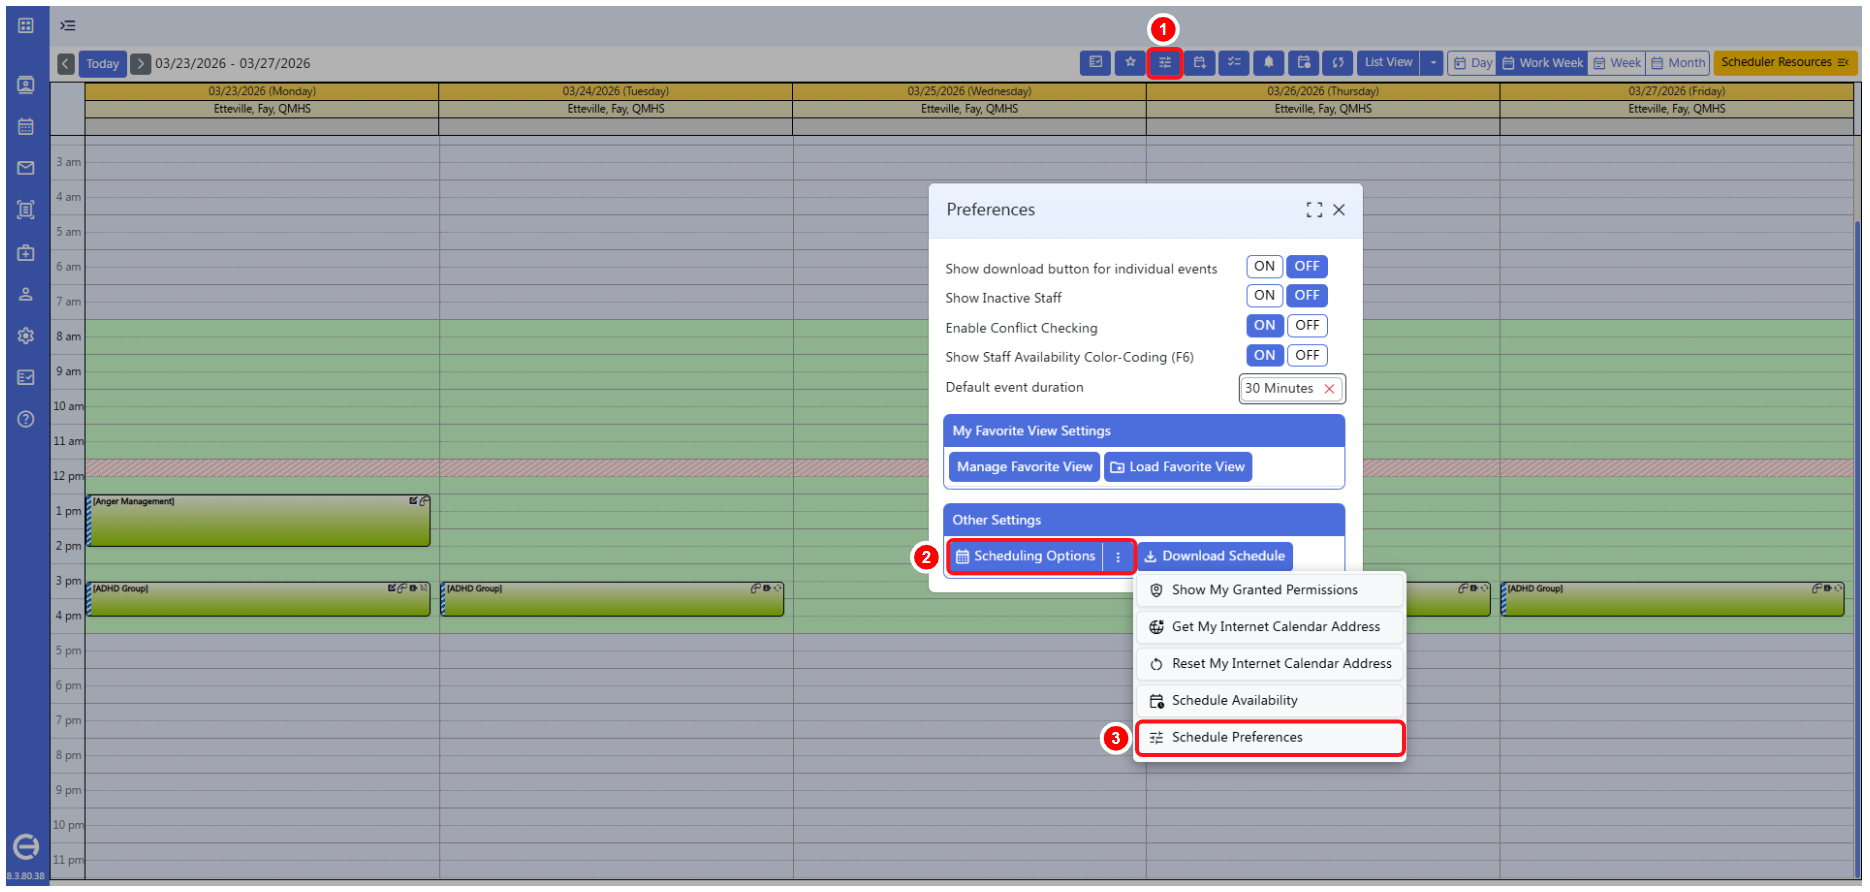
Task: Select Schedule Preferences menu item
Action: 1270,738
